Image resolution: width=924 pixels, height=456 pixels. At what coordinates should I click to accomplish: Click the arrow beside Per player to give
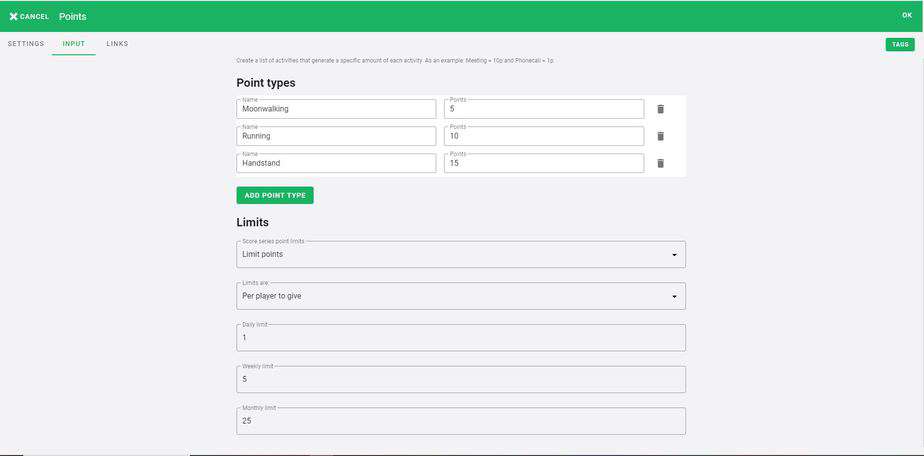pyautogui.click(x=674, y=296)
